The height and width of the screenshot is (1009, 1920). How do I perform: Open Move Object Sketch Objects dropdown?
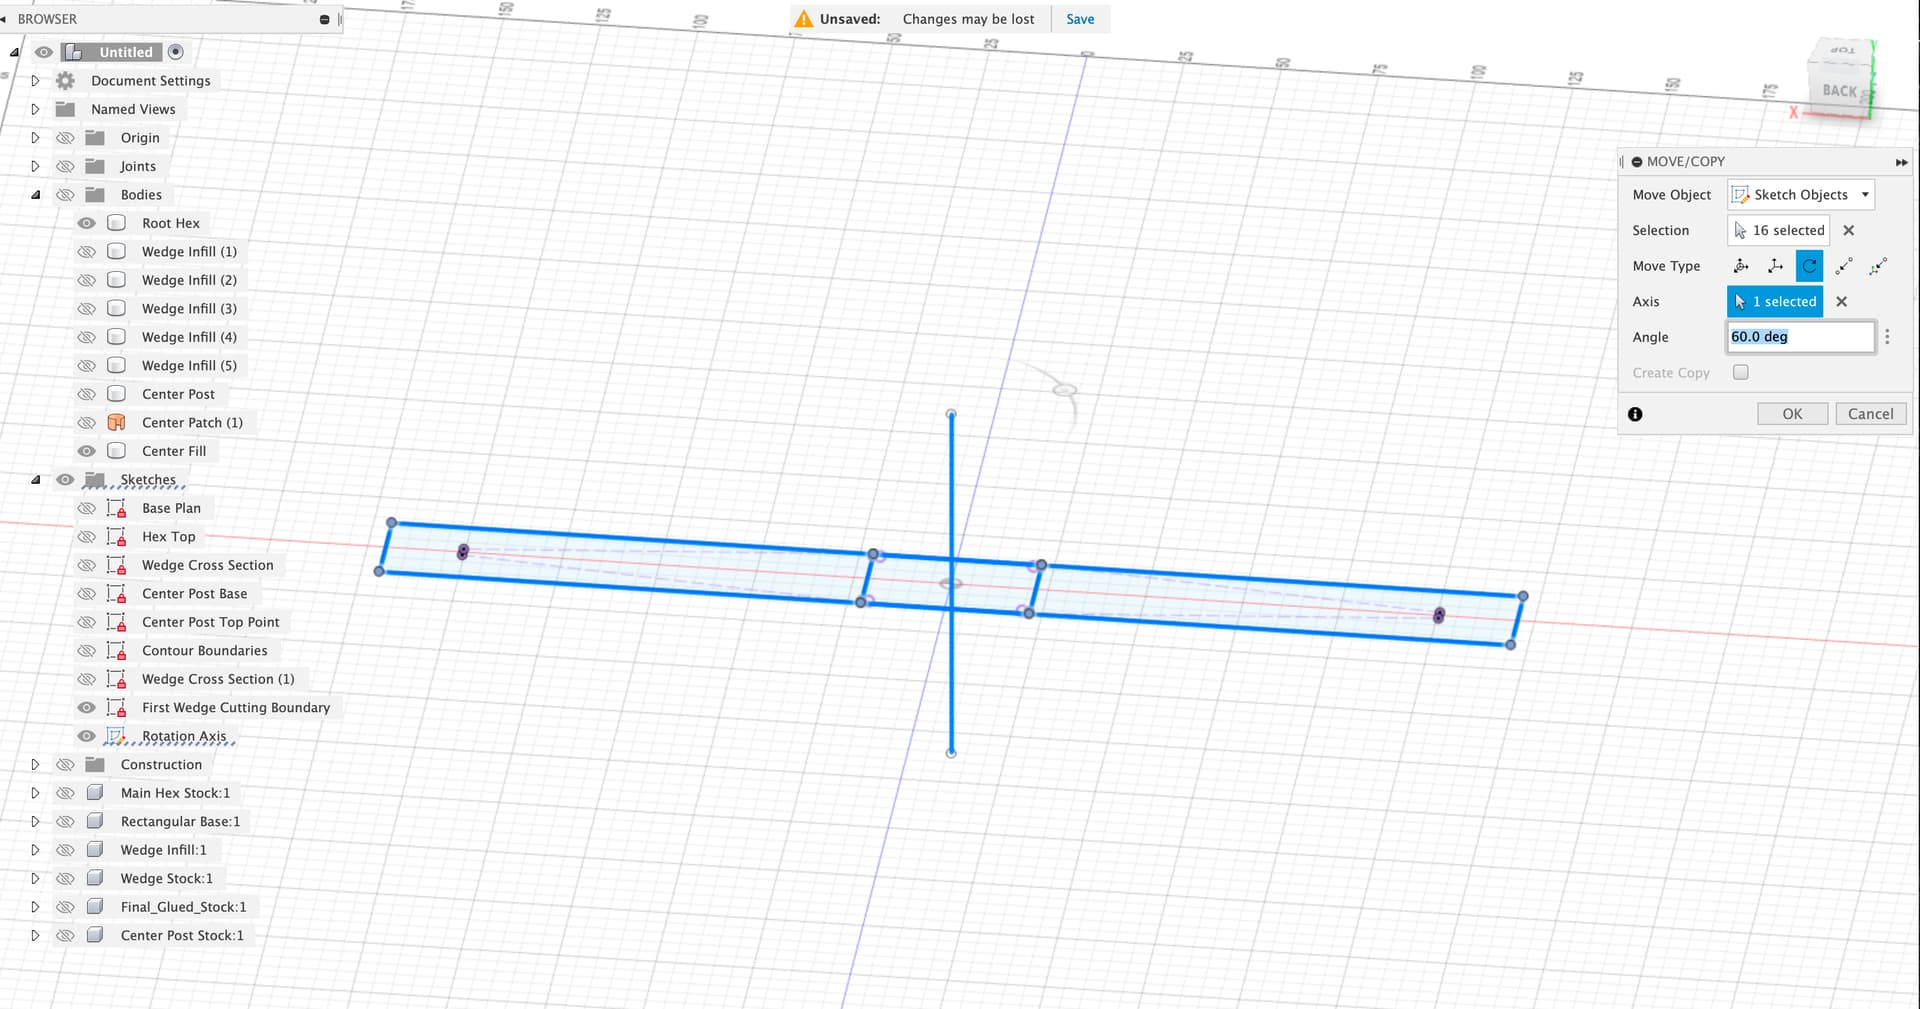click(1801, 195)
